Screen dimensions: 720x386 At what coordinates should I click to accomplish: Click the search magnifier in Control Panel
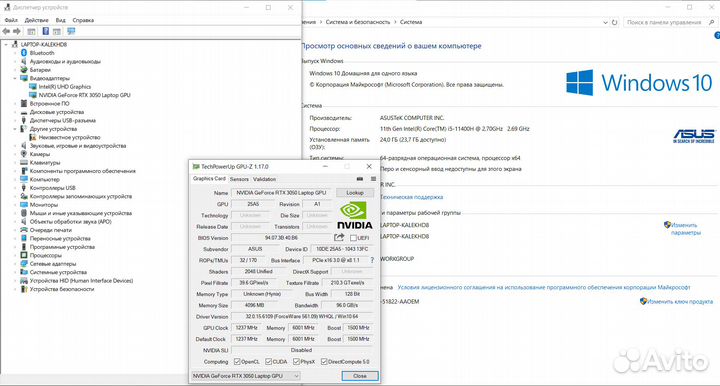(712, 22)
